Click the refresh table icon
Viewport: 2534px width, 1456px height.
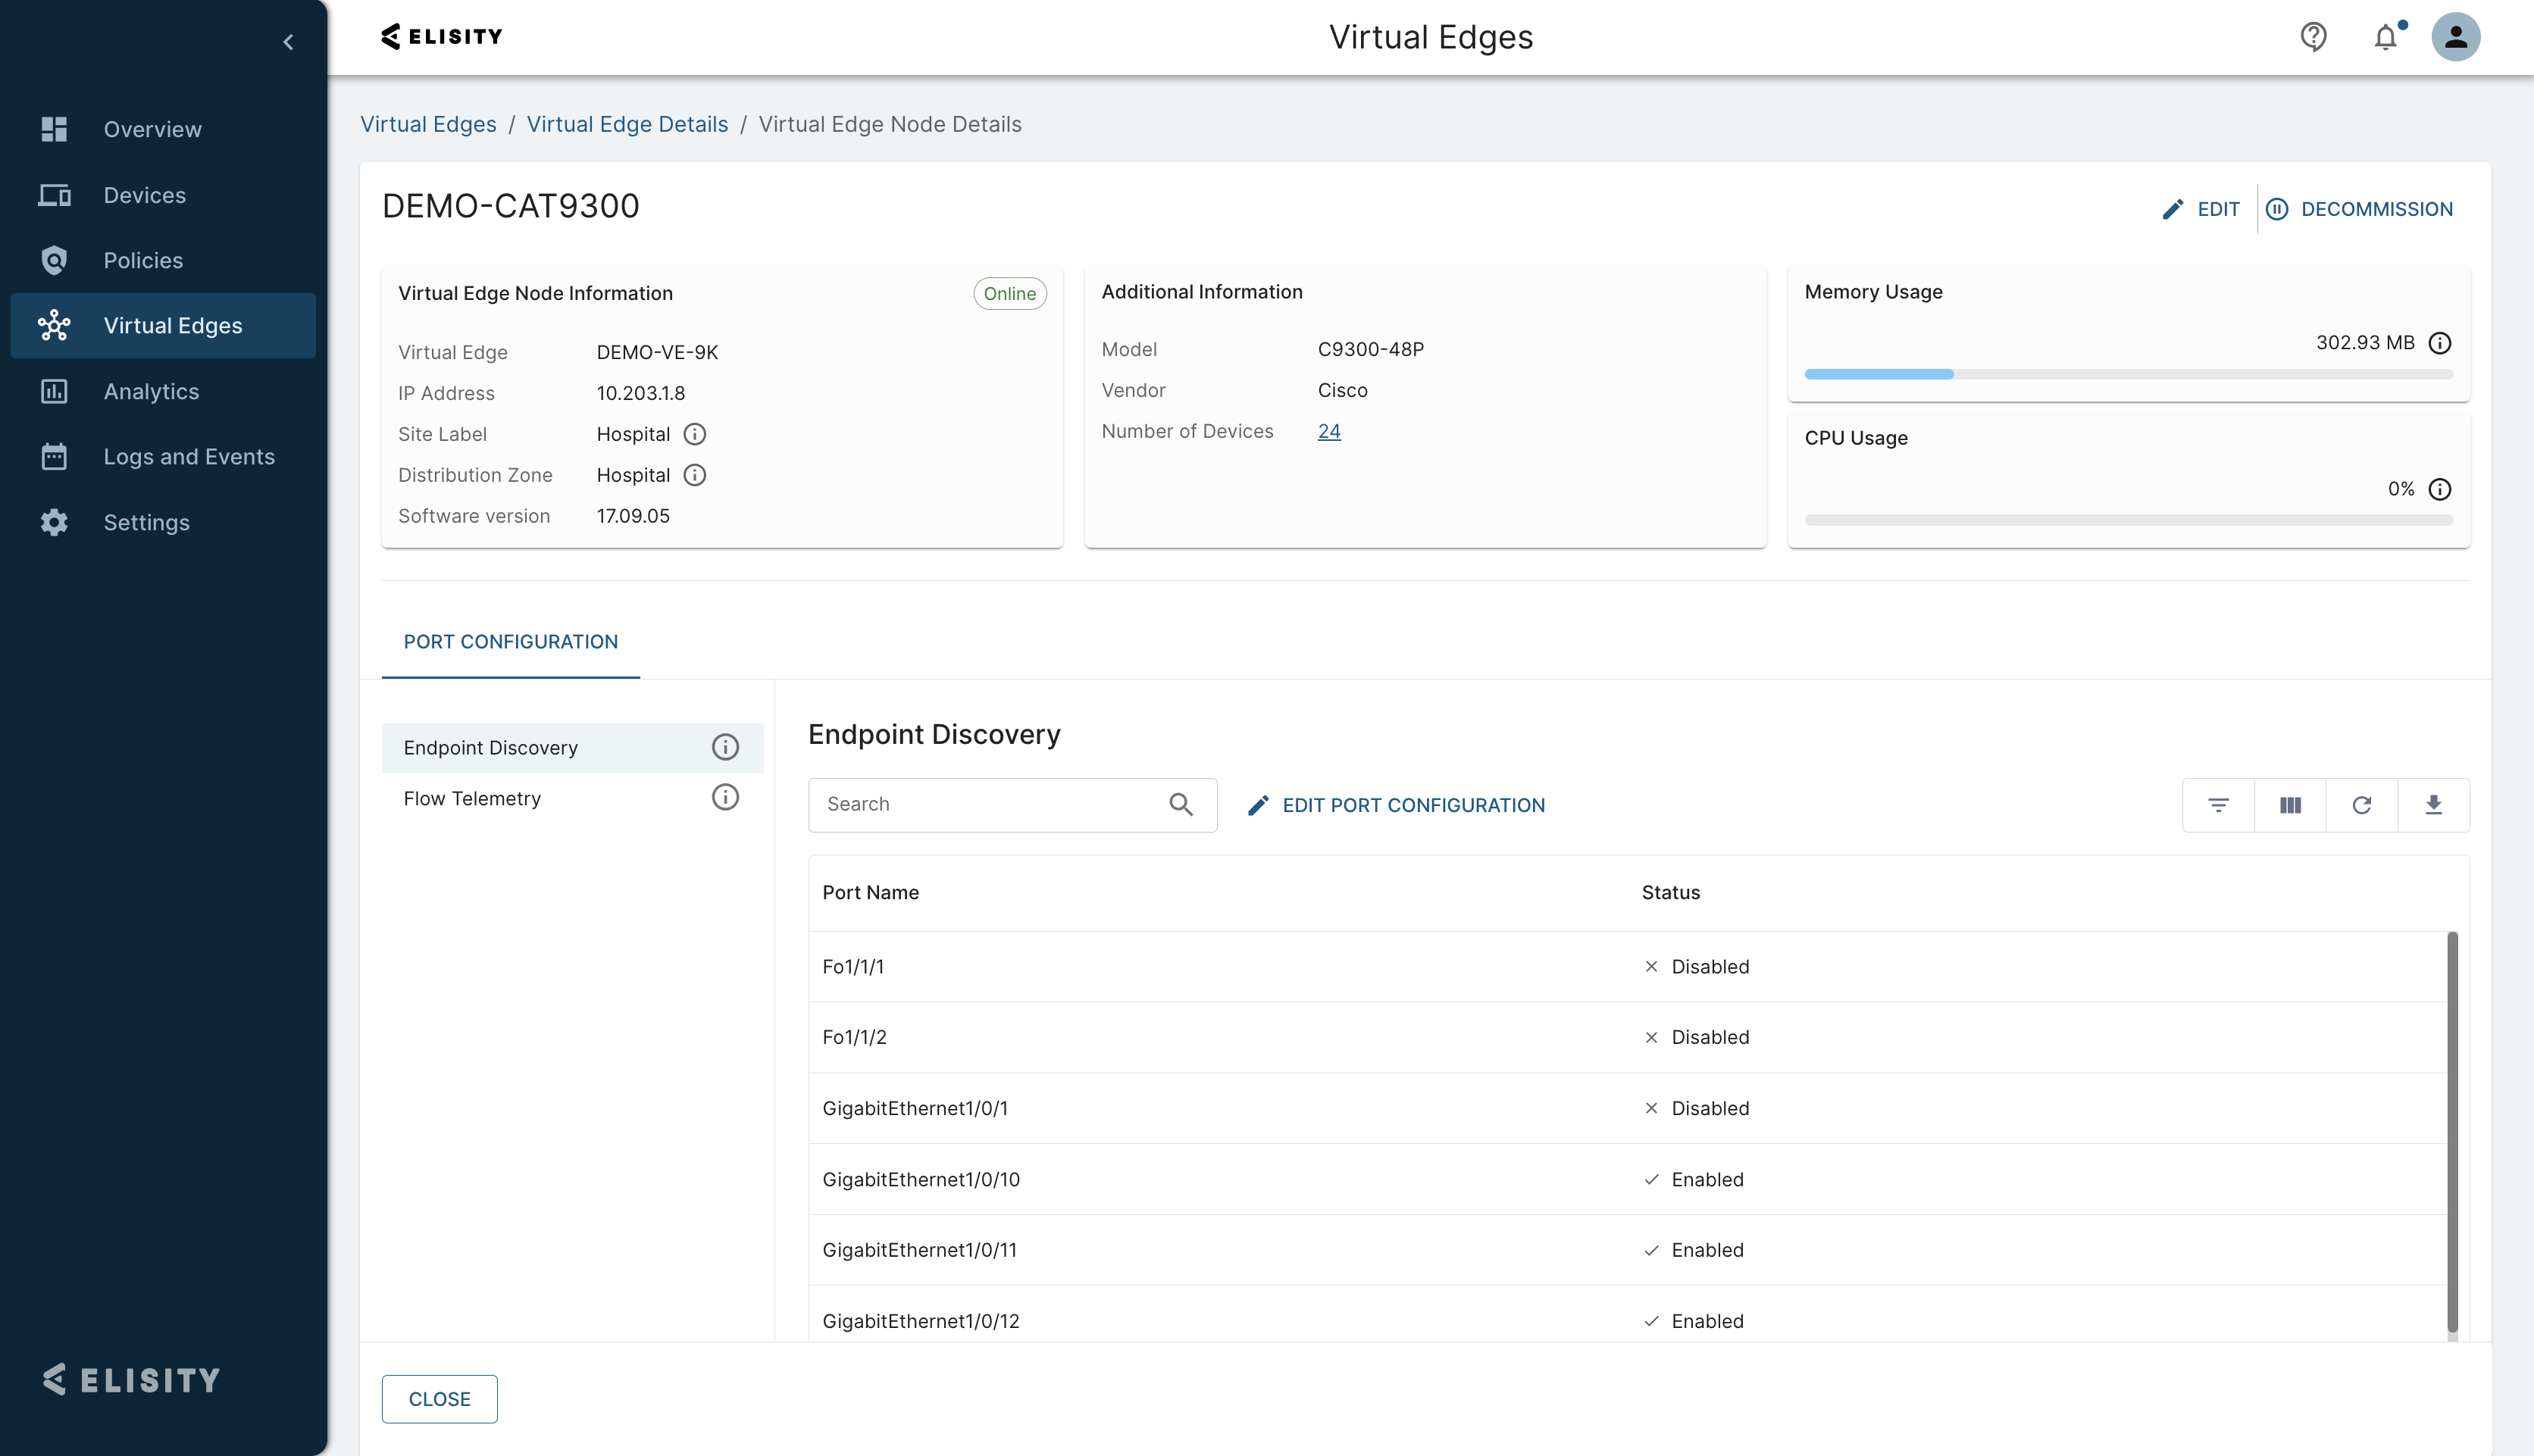coord(2362,805)
